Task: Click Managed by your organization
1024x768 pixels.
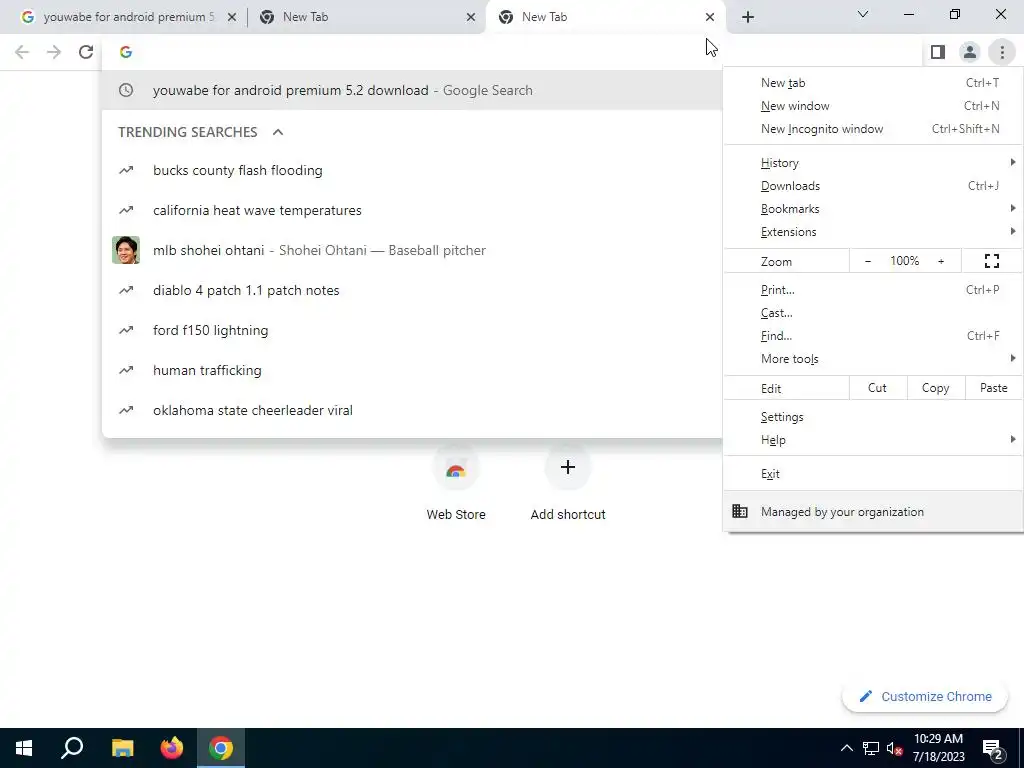Action: click(x=873, y=512)
